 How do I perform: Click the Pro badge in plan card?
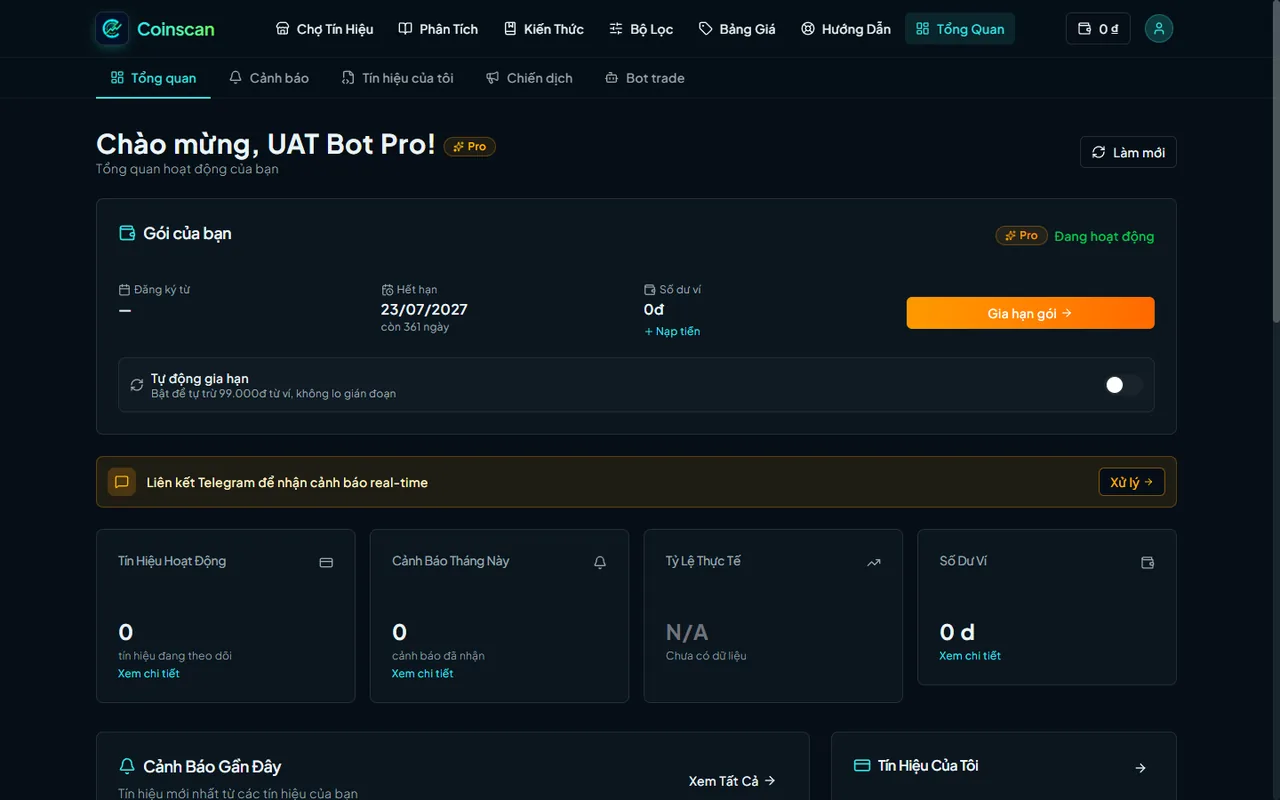(x=1021, y=236)
